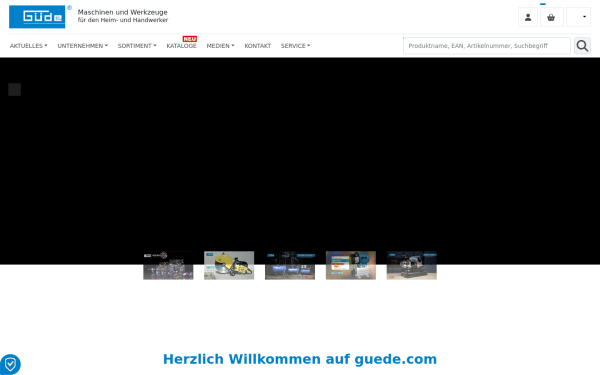
Task: Expand the UNTERNEHMEN menu
Action: pos(83,46)
